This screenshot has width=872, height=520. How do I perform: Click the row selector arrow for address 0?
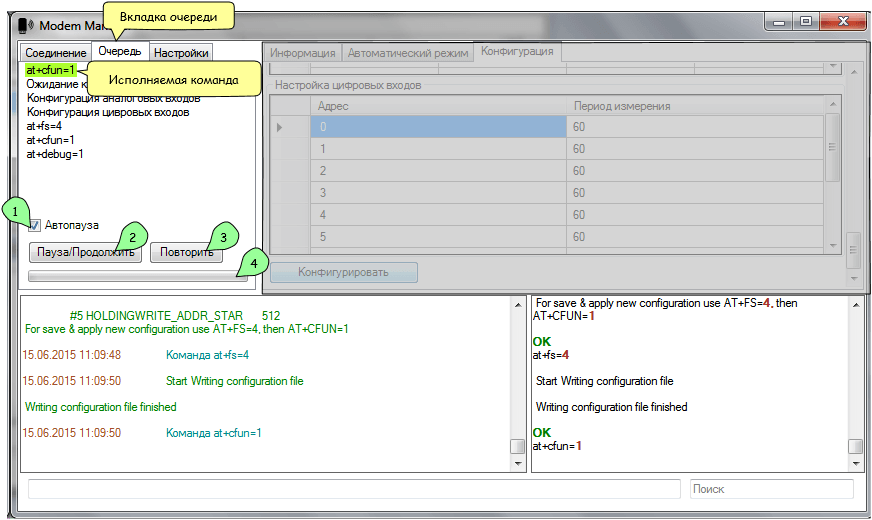pyautogui.click(x=280, y=127)
